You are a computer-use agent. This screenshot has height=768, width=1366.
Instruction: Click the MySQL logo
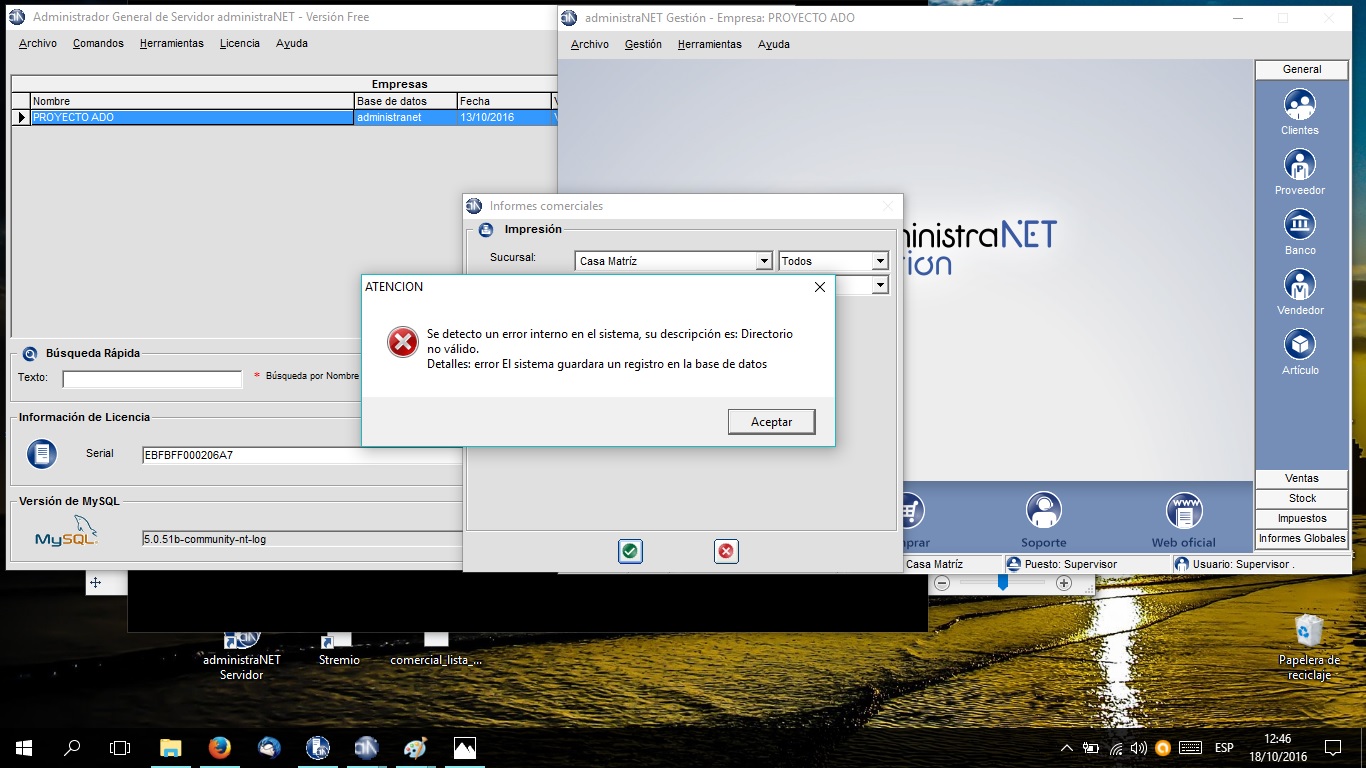[x=67, y=532]
